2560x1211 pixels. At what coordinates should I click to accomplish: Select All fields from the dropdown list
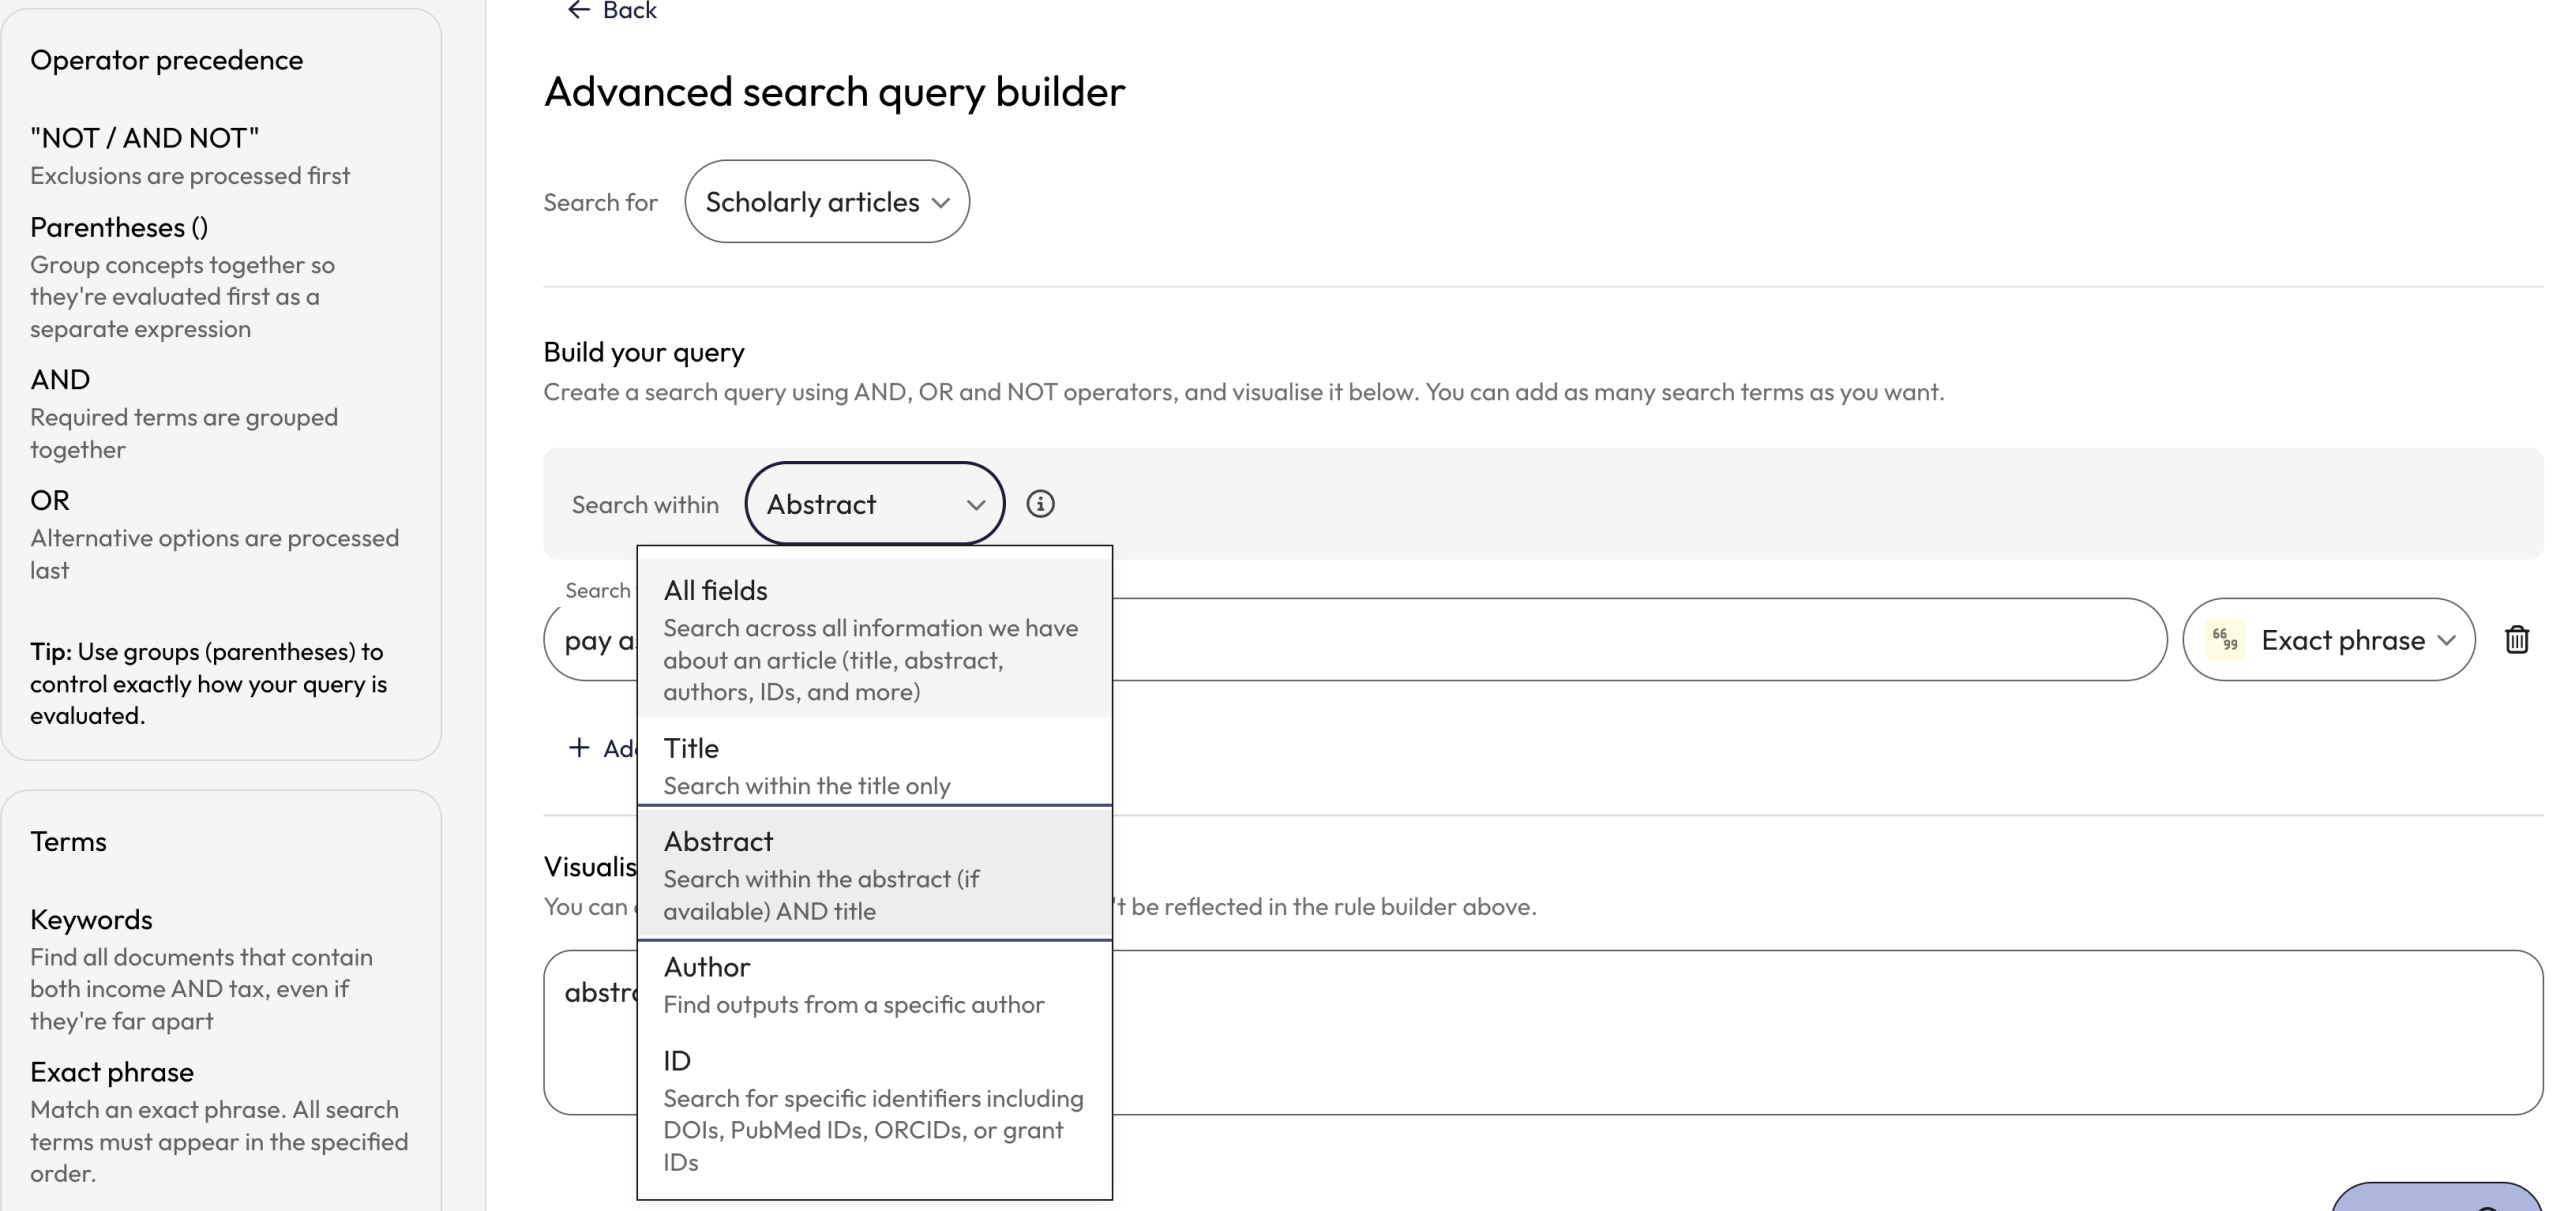point(874,637)
